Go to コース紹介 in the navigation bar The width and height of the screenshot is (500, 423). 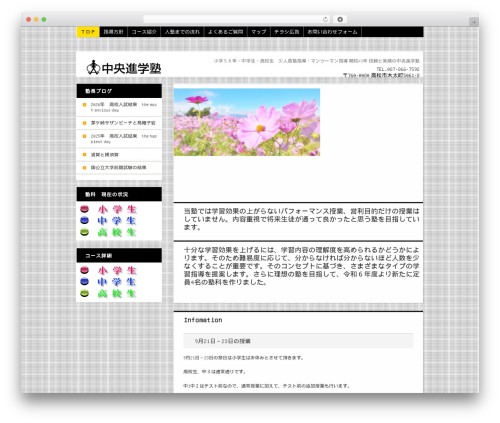pos(144,32)
